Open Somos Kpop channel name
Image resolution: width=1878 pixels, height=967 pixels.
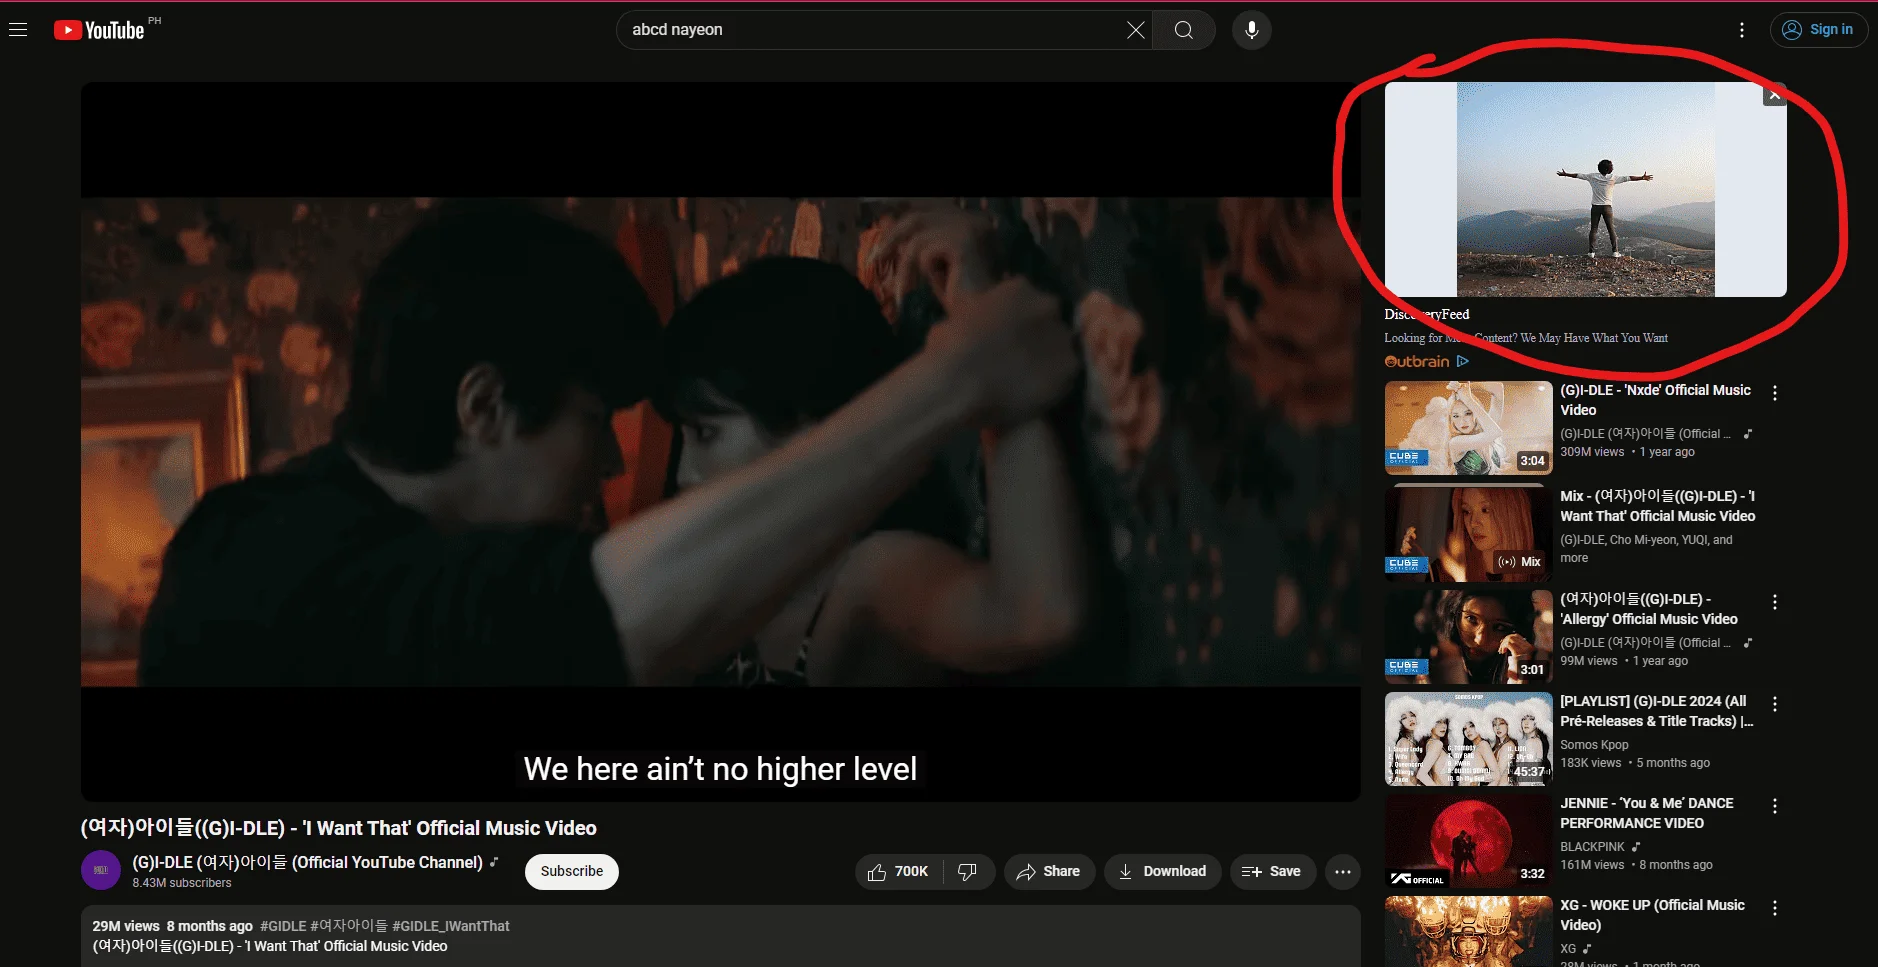coord(1594,745)
